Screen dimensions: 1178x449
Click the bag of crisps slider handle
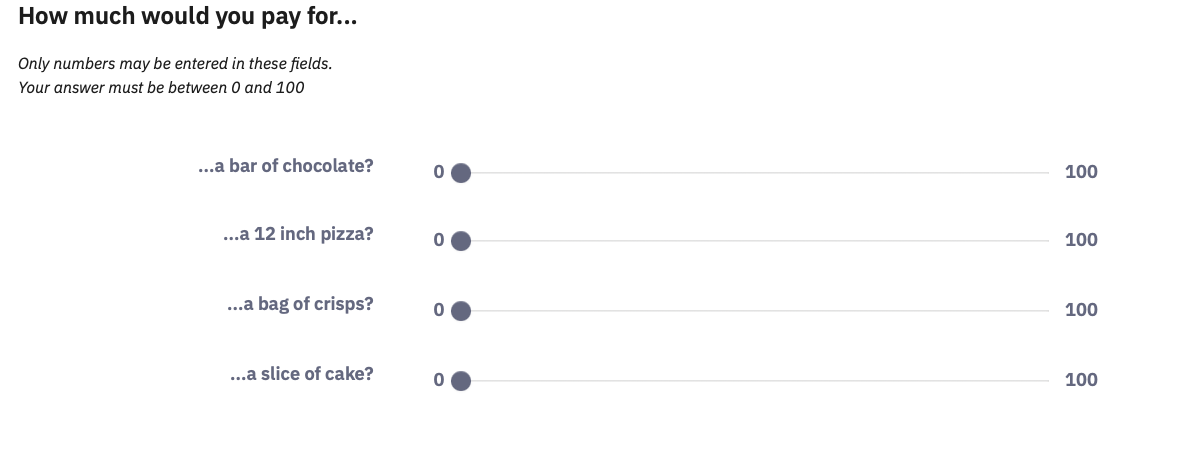pos(460,311)
